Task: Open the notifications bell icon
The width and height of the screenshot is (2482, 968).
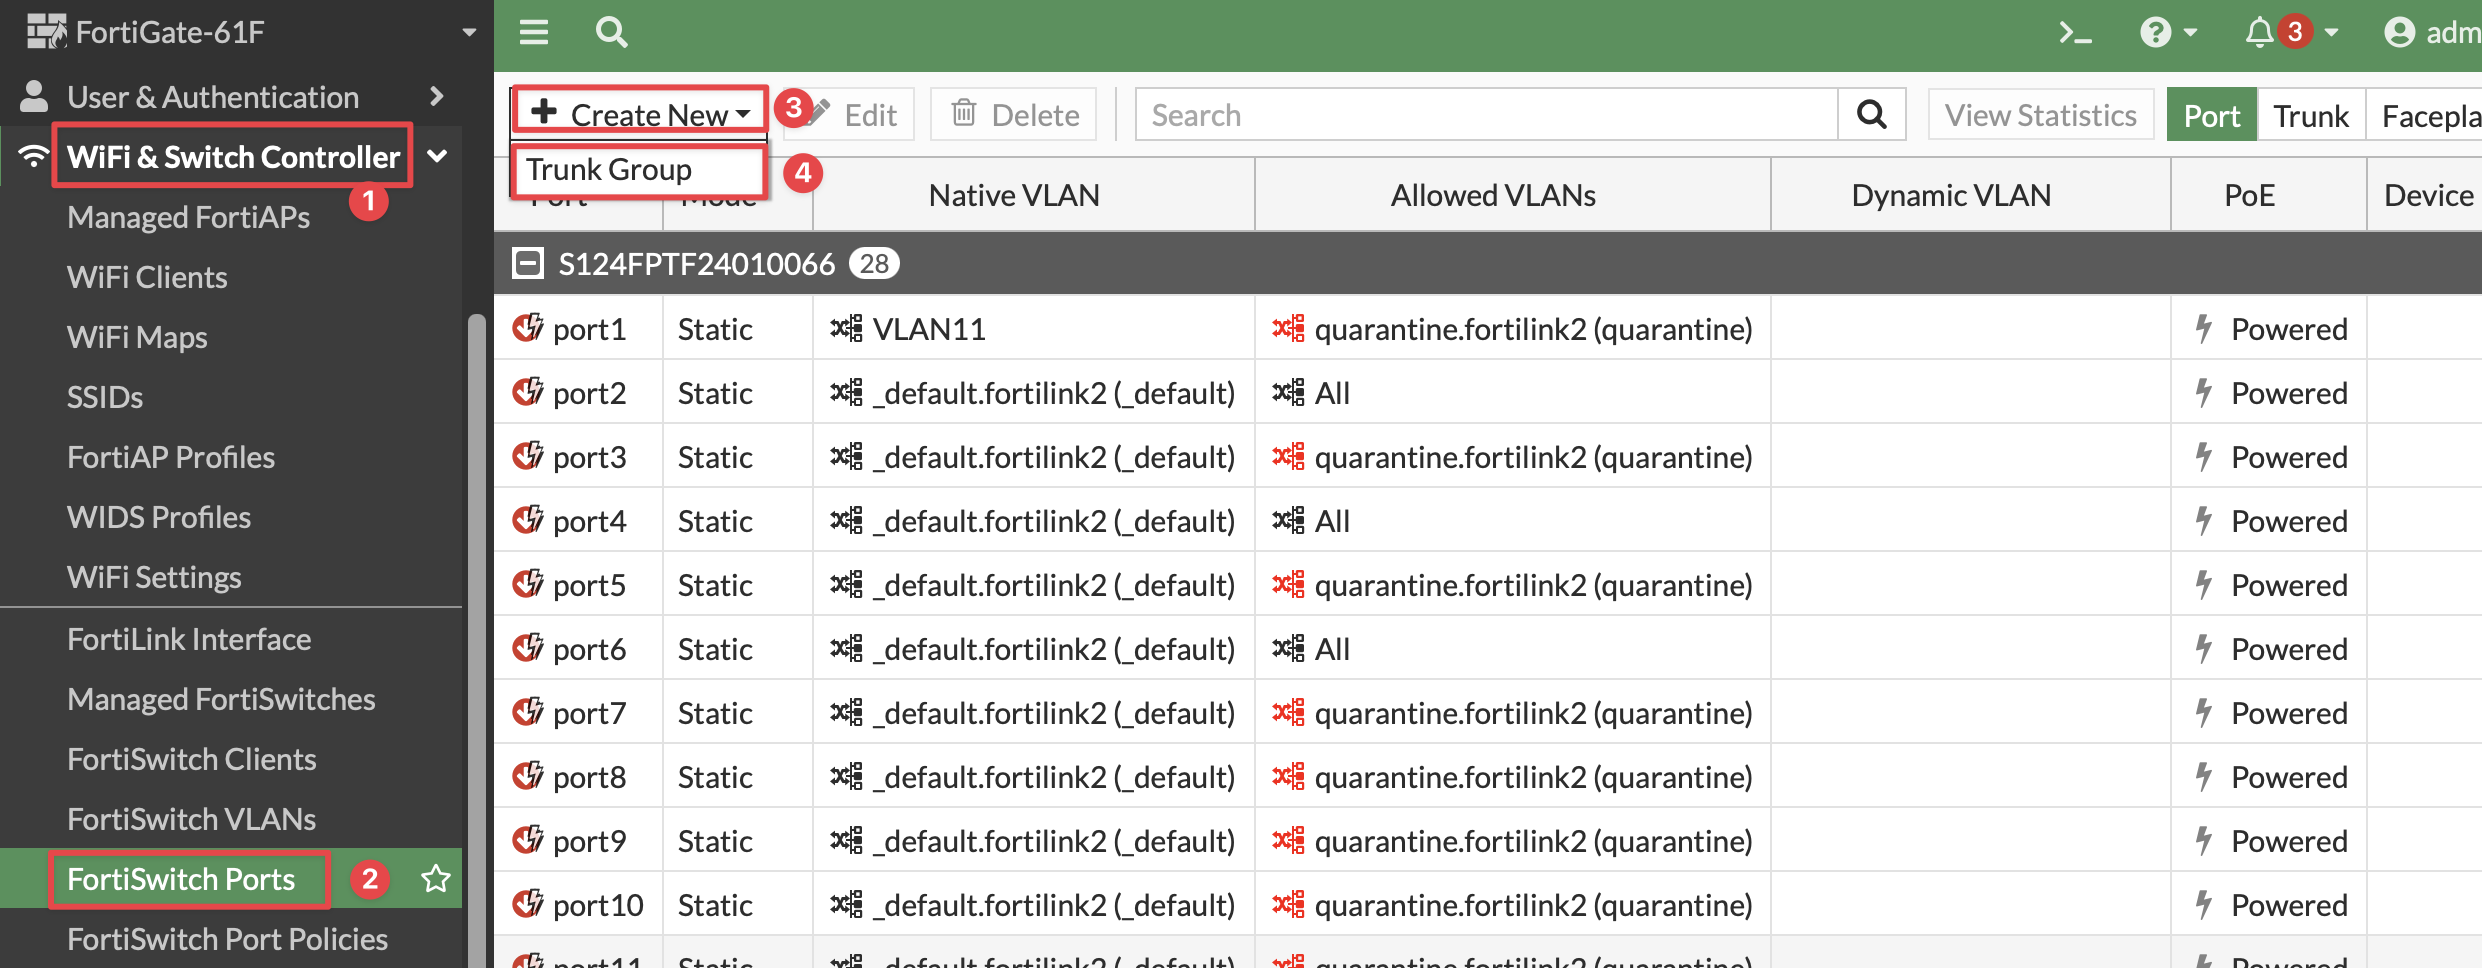Action: point(2259,33)
